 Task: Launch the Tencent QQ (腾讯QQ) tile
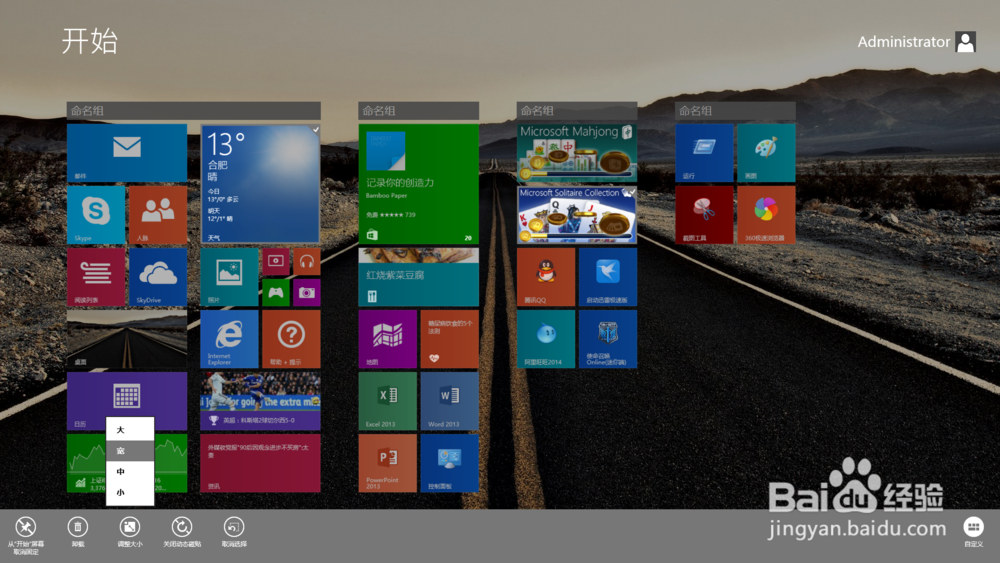pos(546,277)
